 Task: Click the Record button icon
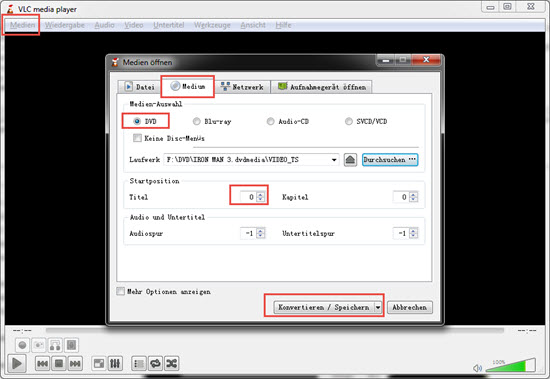pos(22,345)
